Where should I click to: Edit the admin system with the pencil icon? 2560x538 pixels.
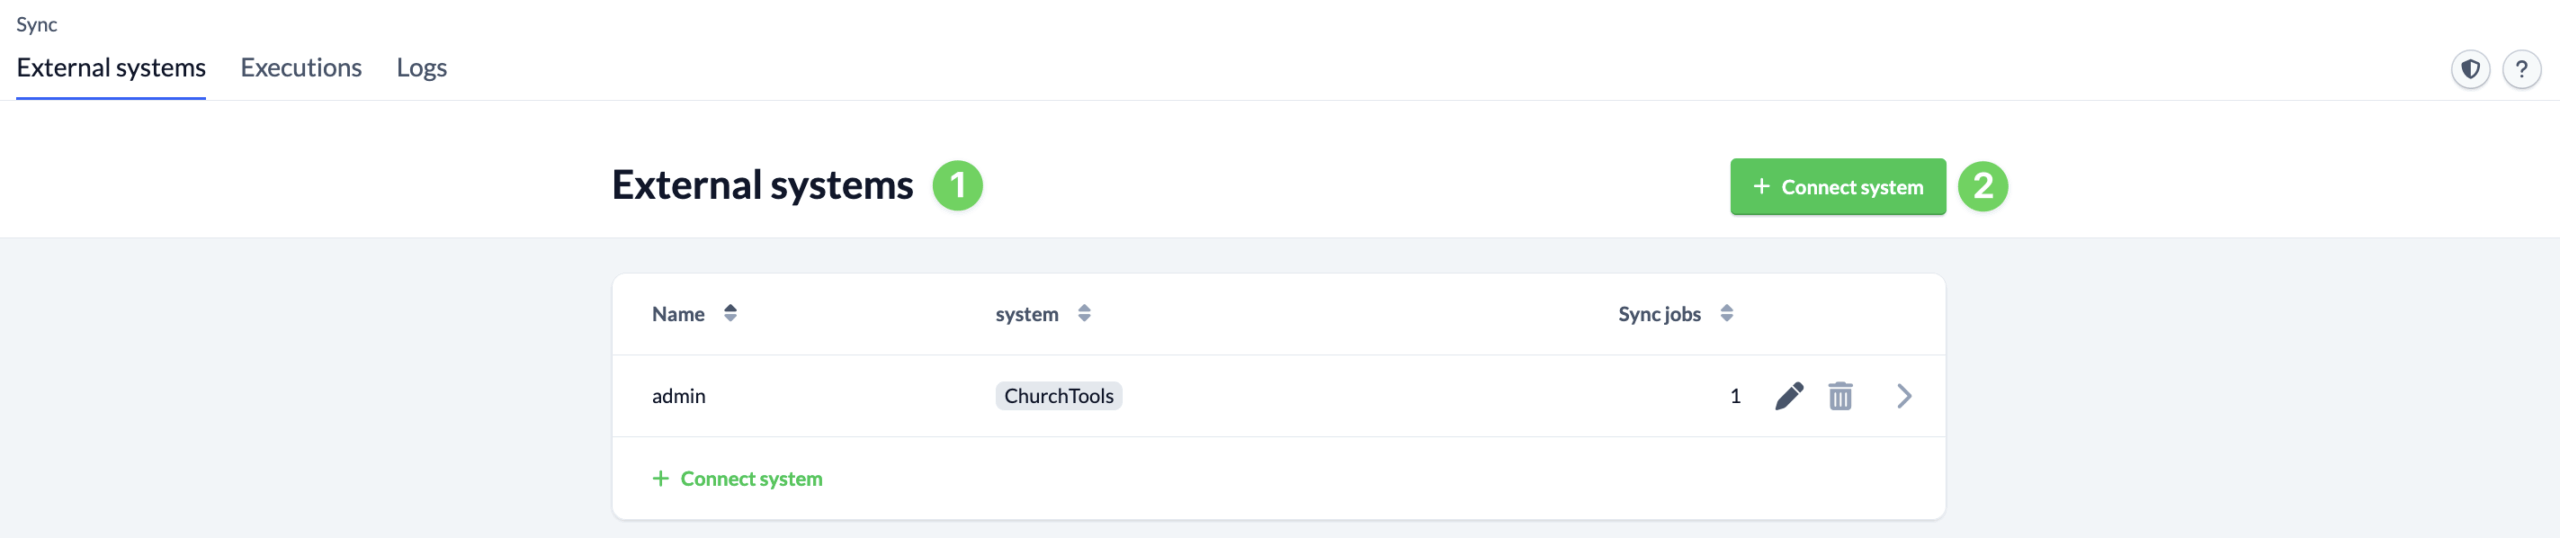tap(1789, 396)
